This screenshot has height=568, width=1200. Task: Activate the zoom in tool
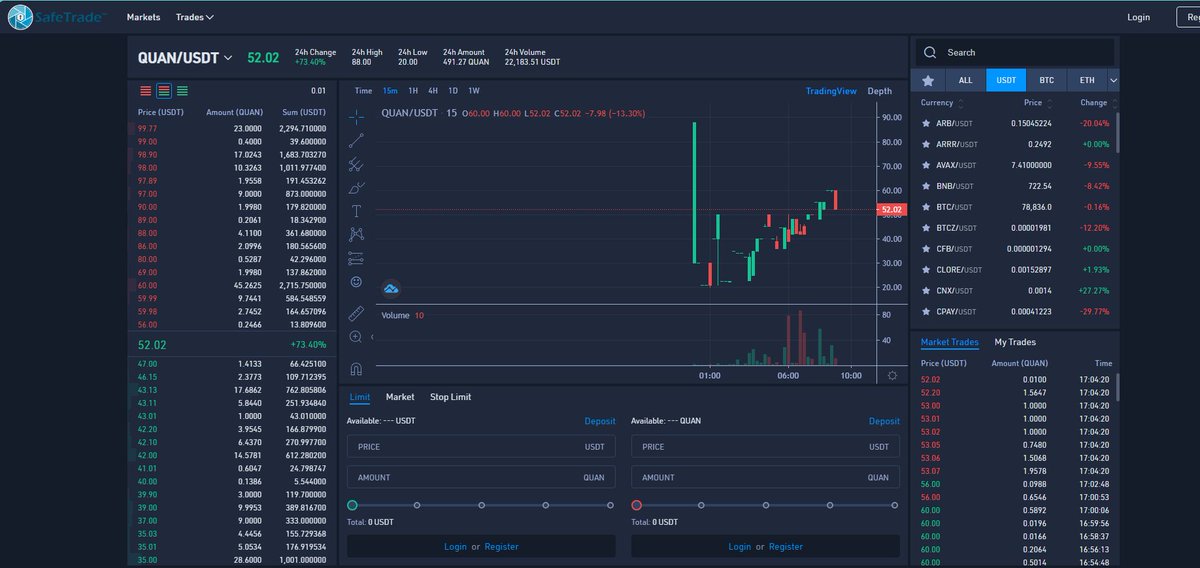357,338
